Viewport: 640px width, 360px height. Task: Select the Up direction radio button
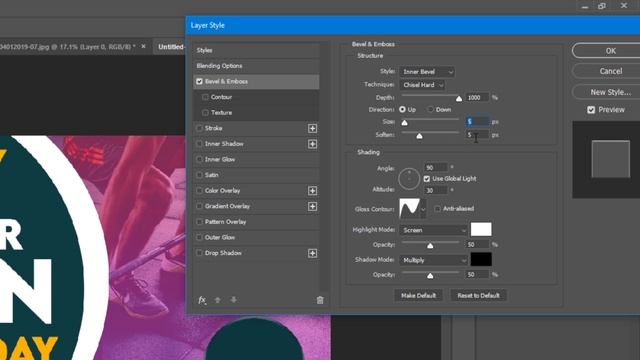click(x=402, y=109)
